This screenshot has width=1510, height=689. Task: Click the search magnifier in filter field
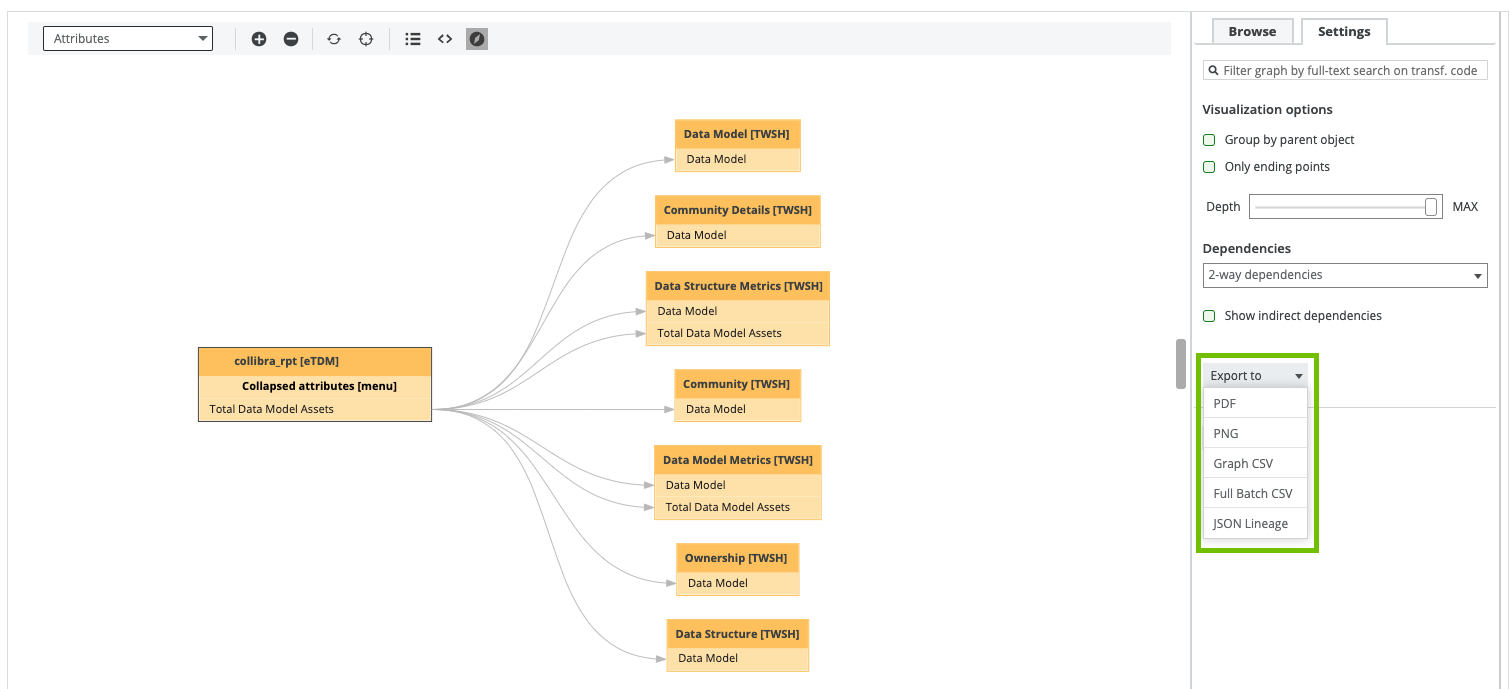pos(1213,71)
